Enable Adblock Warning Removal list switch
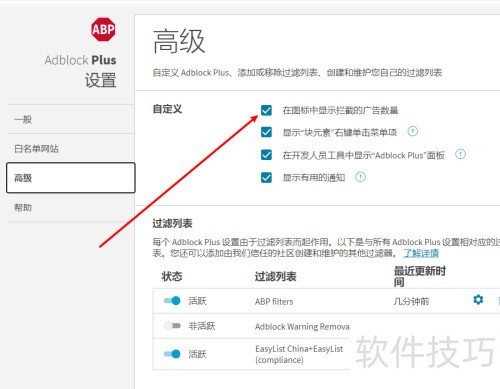Image resolution: width=500 pixels, height=389 pixels. [172, 325]
